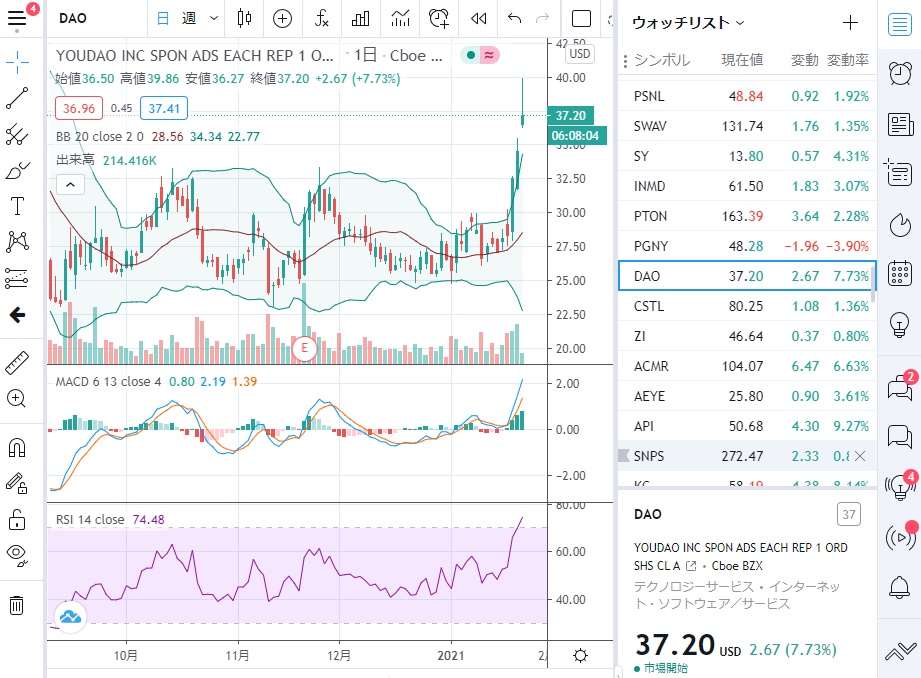
Task: Toggle hide all drawings eye icon
Action: tap(17, 555)
